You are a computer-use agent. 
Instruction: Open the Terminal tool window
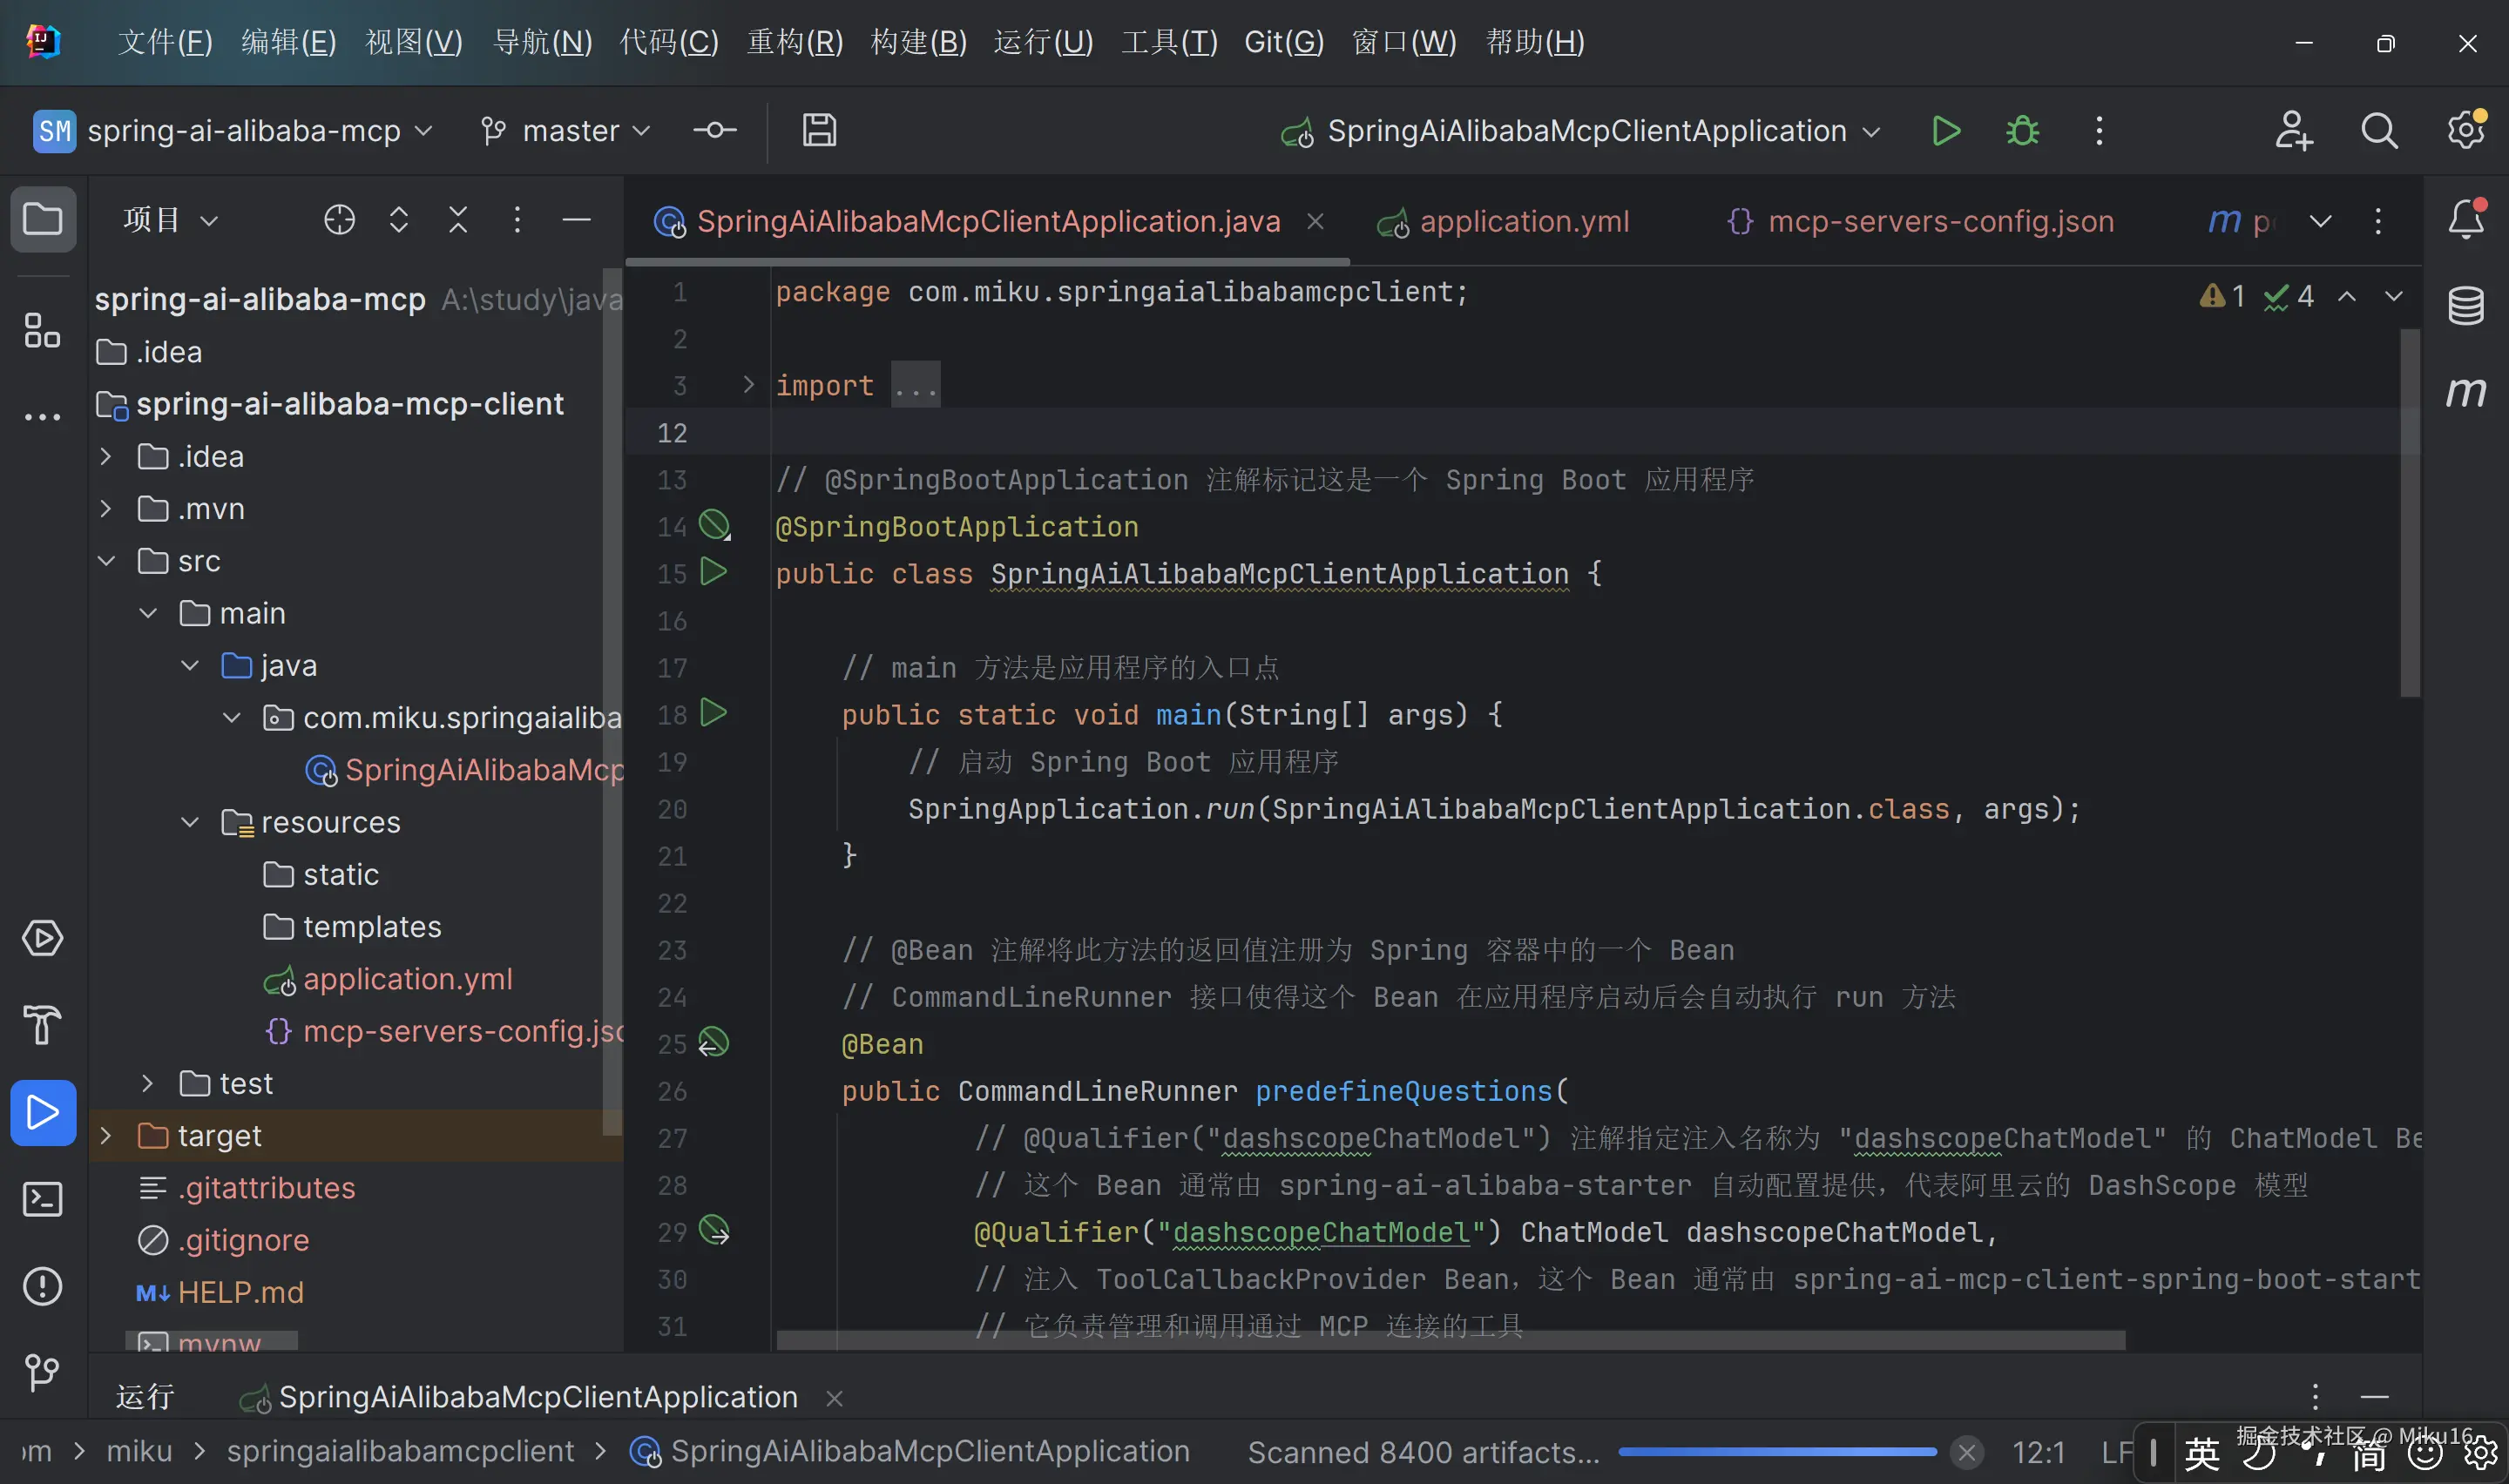(42, 1198)
